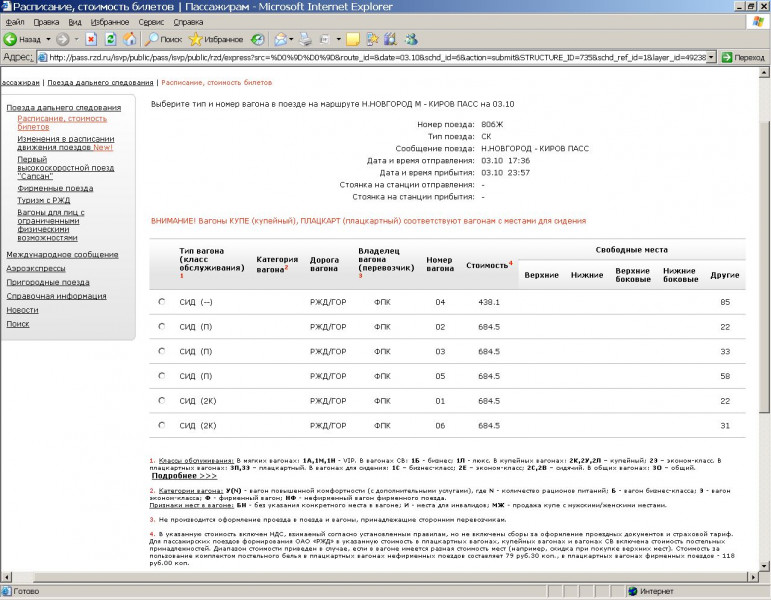Image resolution: width=771 pixels, height=600 pixels.
Task: Select the СИД (П) wagon 05 radio button
Action: (x=162, y=375)
